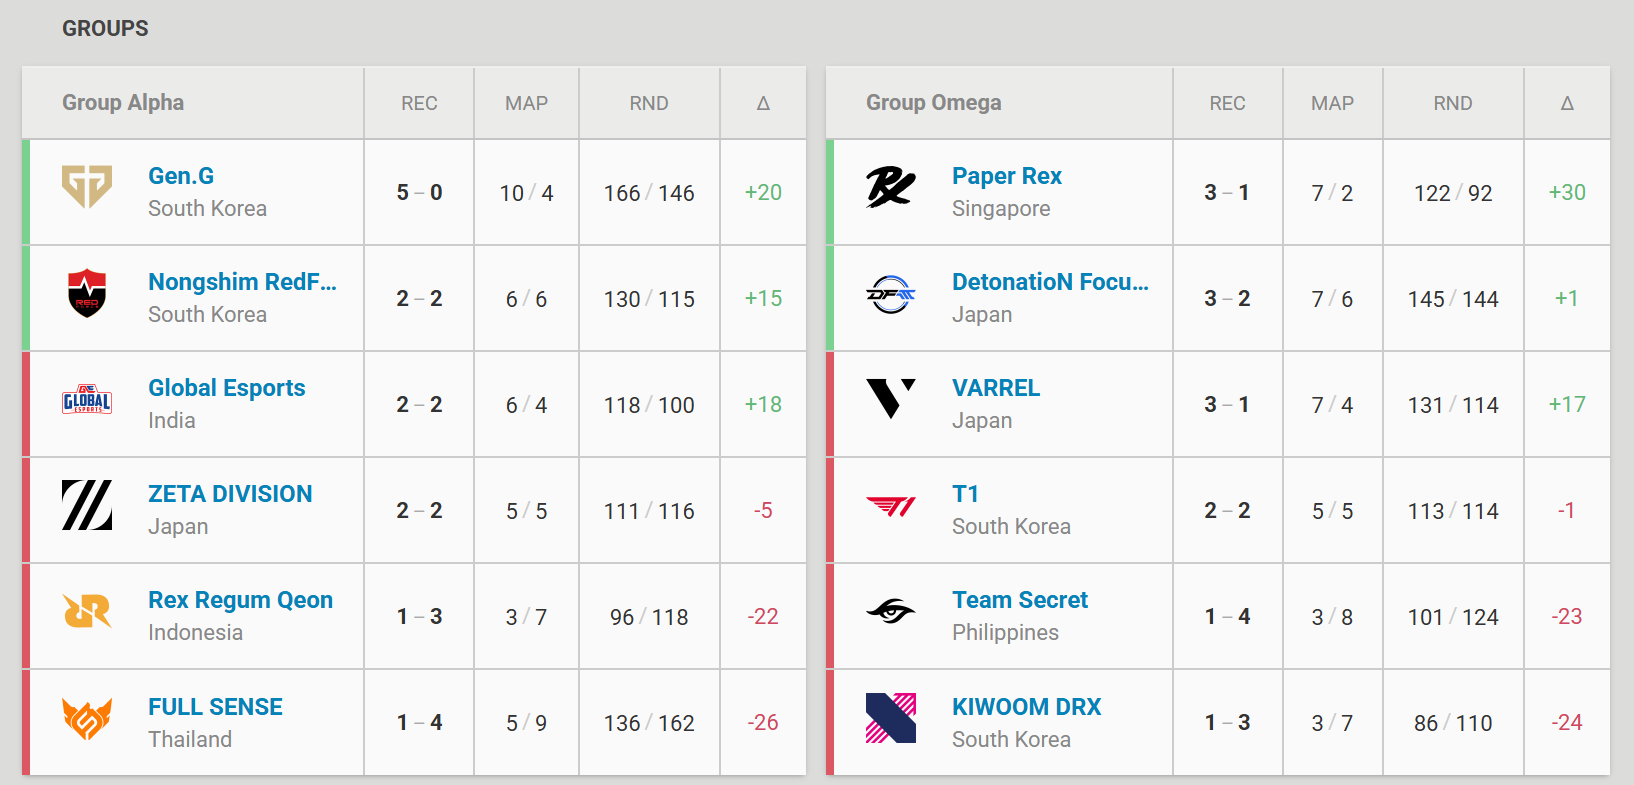
Task: Click ZETA DIVISION's 111 / 116 round count
Action: (x=649, y=511)
